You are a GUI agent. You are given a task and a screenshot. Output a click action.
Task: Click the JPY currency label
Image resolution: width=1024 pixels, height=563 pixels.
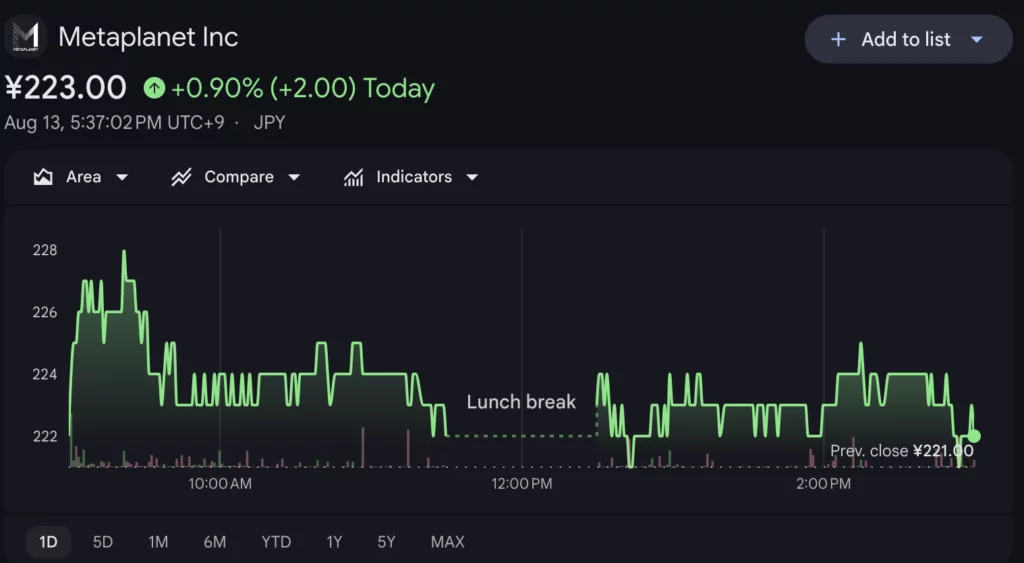pyautogui.click(x=269, y=123)
